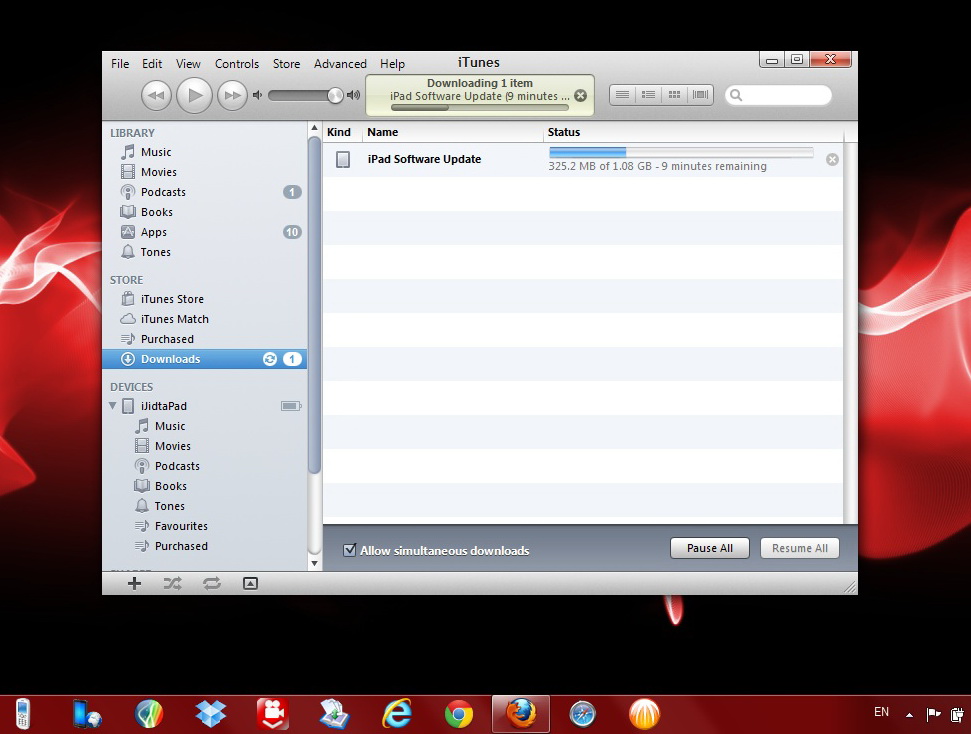Open Google Chrome from the taskbar
971x734 pixels.
pyautogui.click(x=458, y=714)
